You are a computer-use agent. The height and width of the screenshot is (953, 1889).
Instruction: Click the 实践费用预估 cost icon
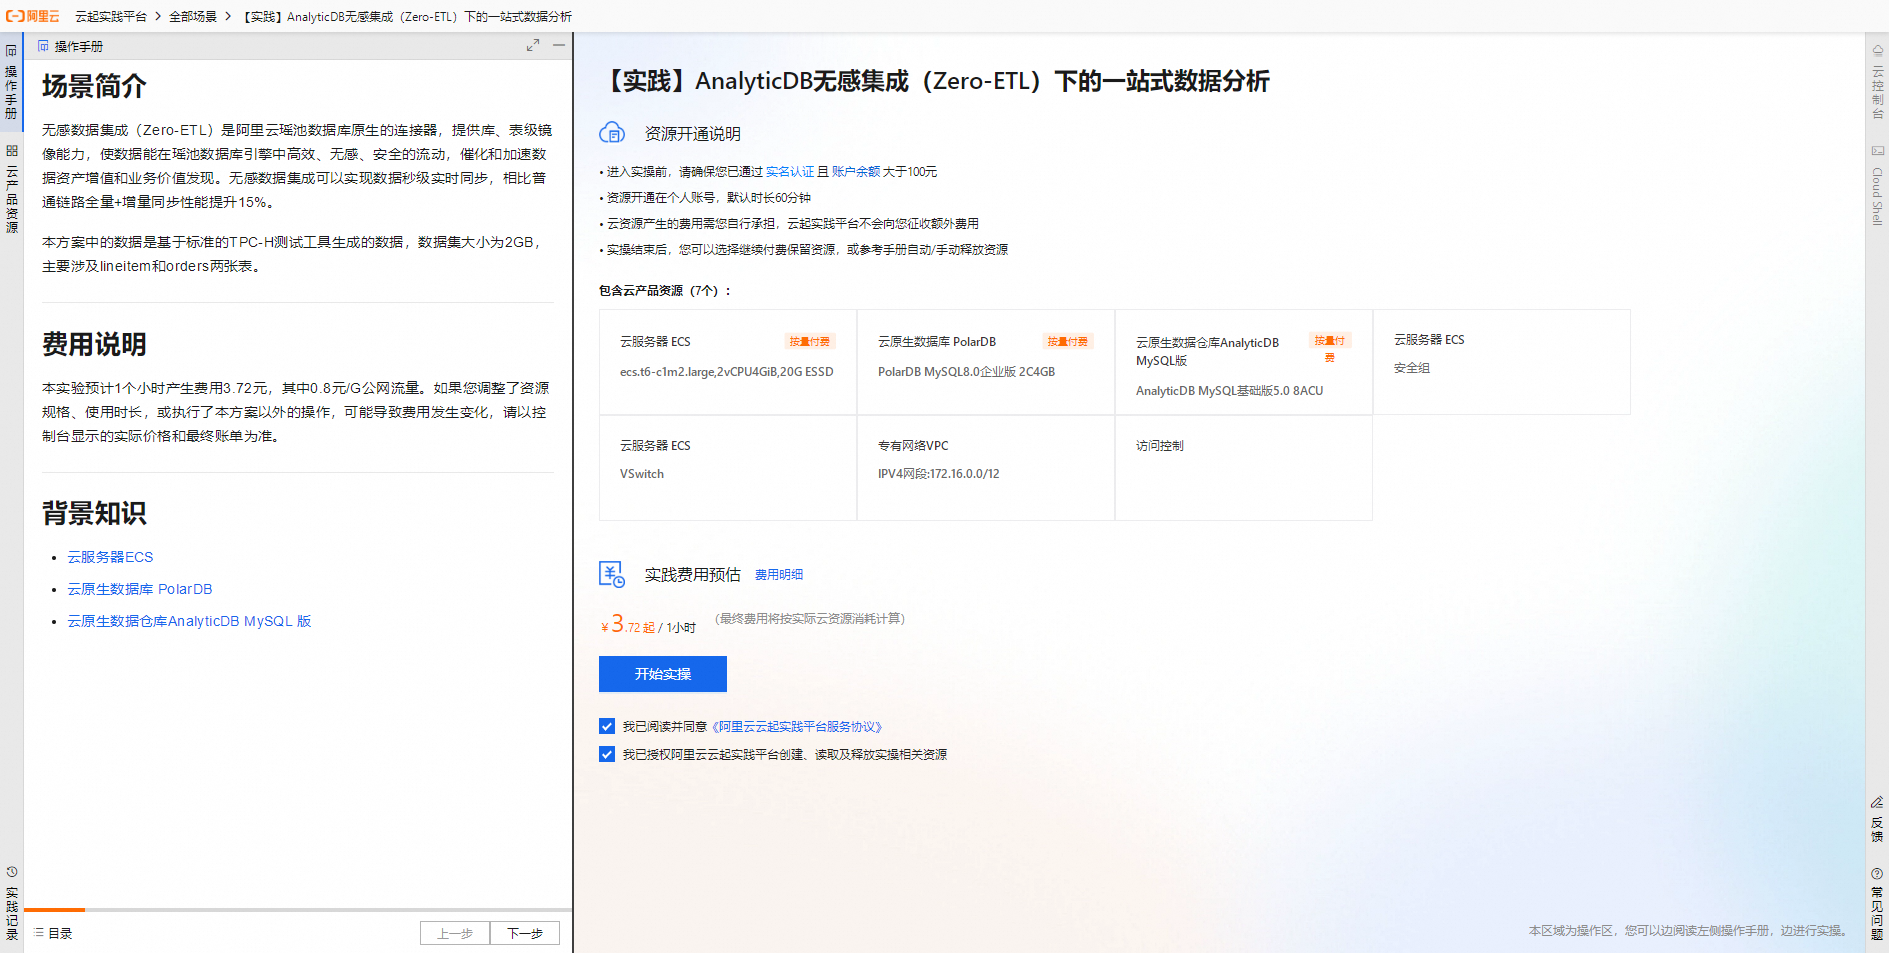612,574
